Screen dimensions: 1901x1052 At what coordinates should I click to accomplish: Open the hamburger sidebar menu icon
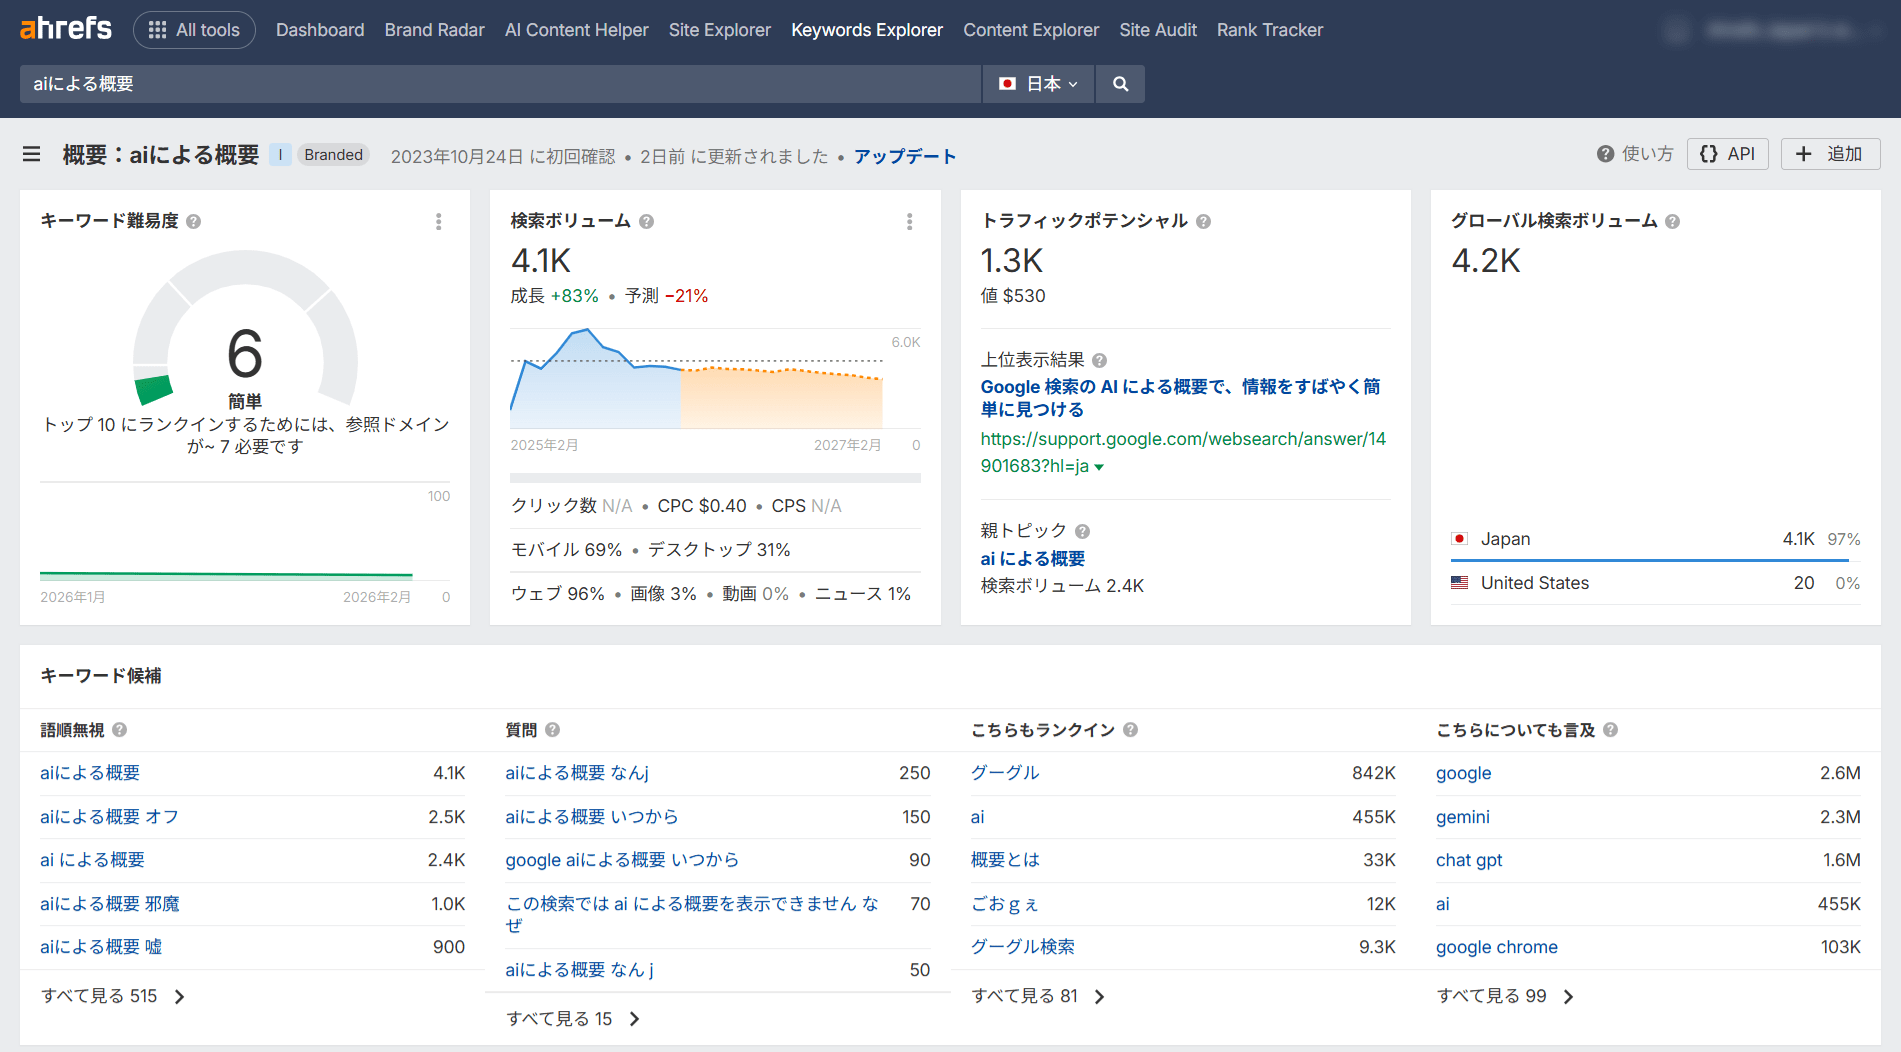[32, 154]
